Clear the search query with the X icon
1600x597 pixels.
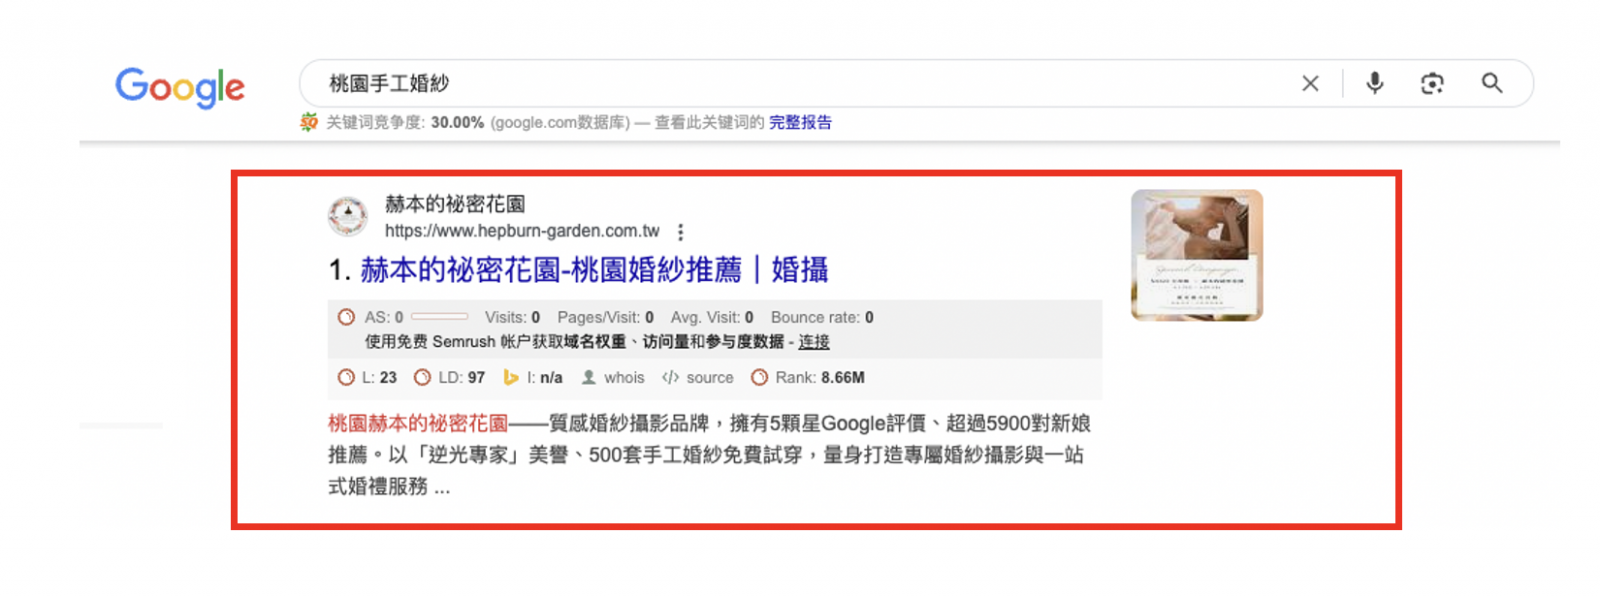click(x=1310, y=84)
